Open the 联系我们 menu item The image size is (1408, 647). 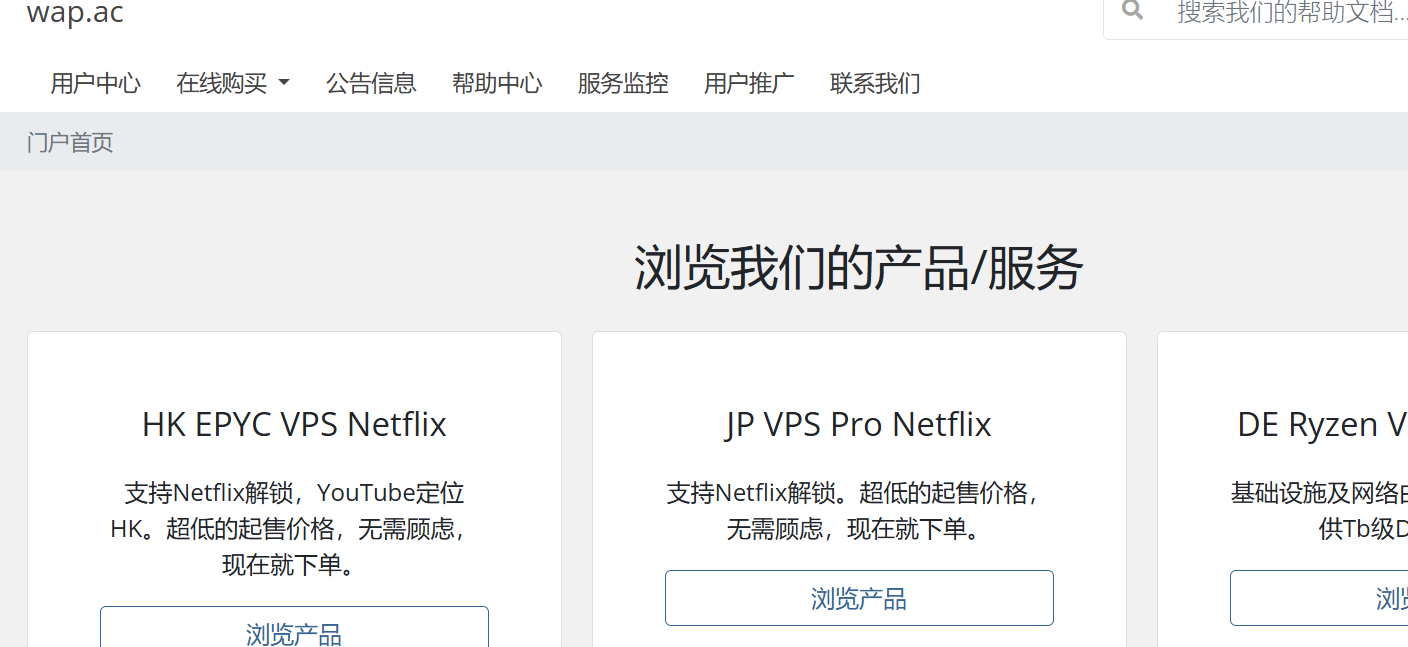pos(875,83)
